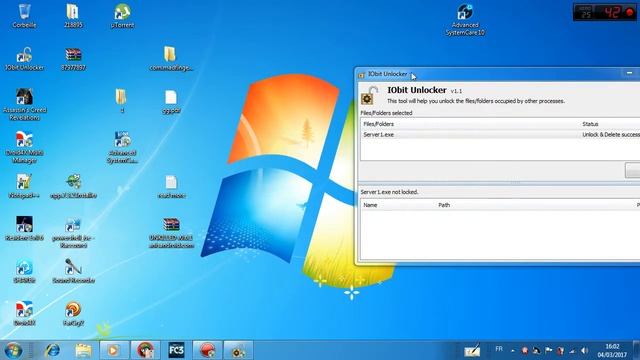Launch Internet Explorer from the taskbar
640x360 pixels.
point(52,350)
